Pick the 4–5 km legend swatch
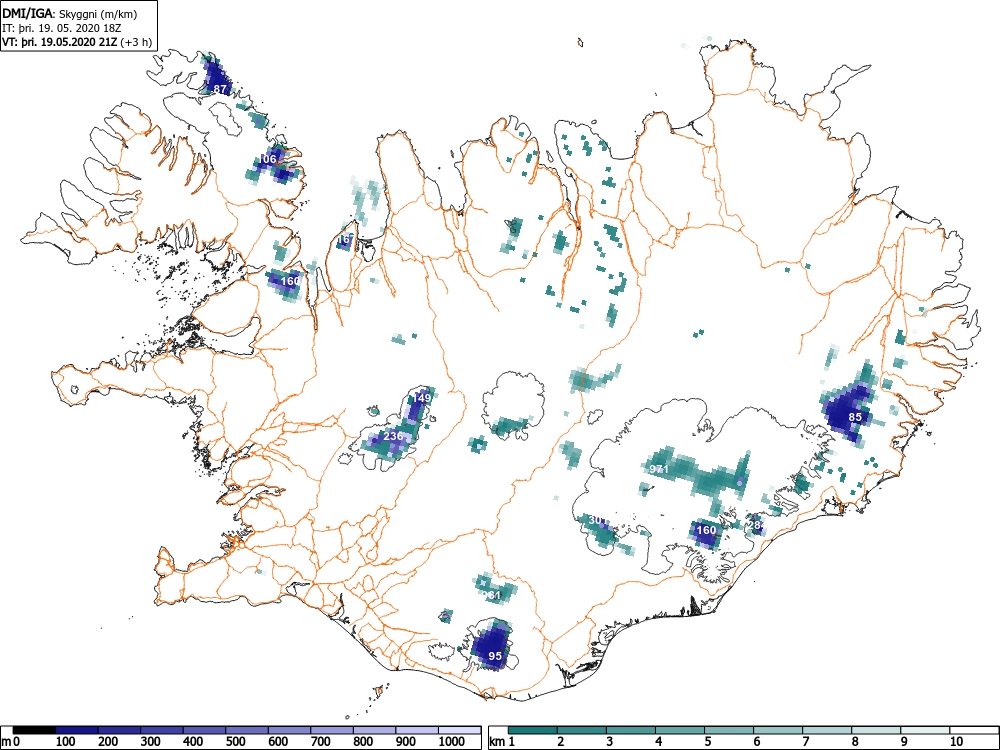The image size is (1000, 750). (x=680, y=730)
